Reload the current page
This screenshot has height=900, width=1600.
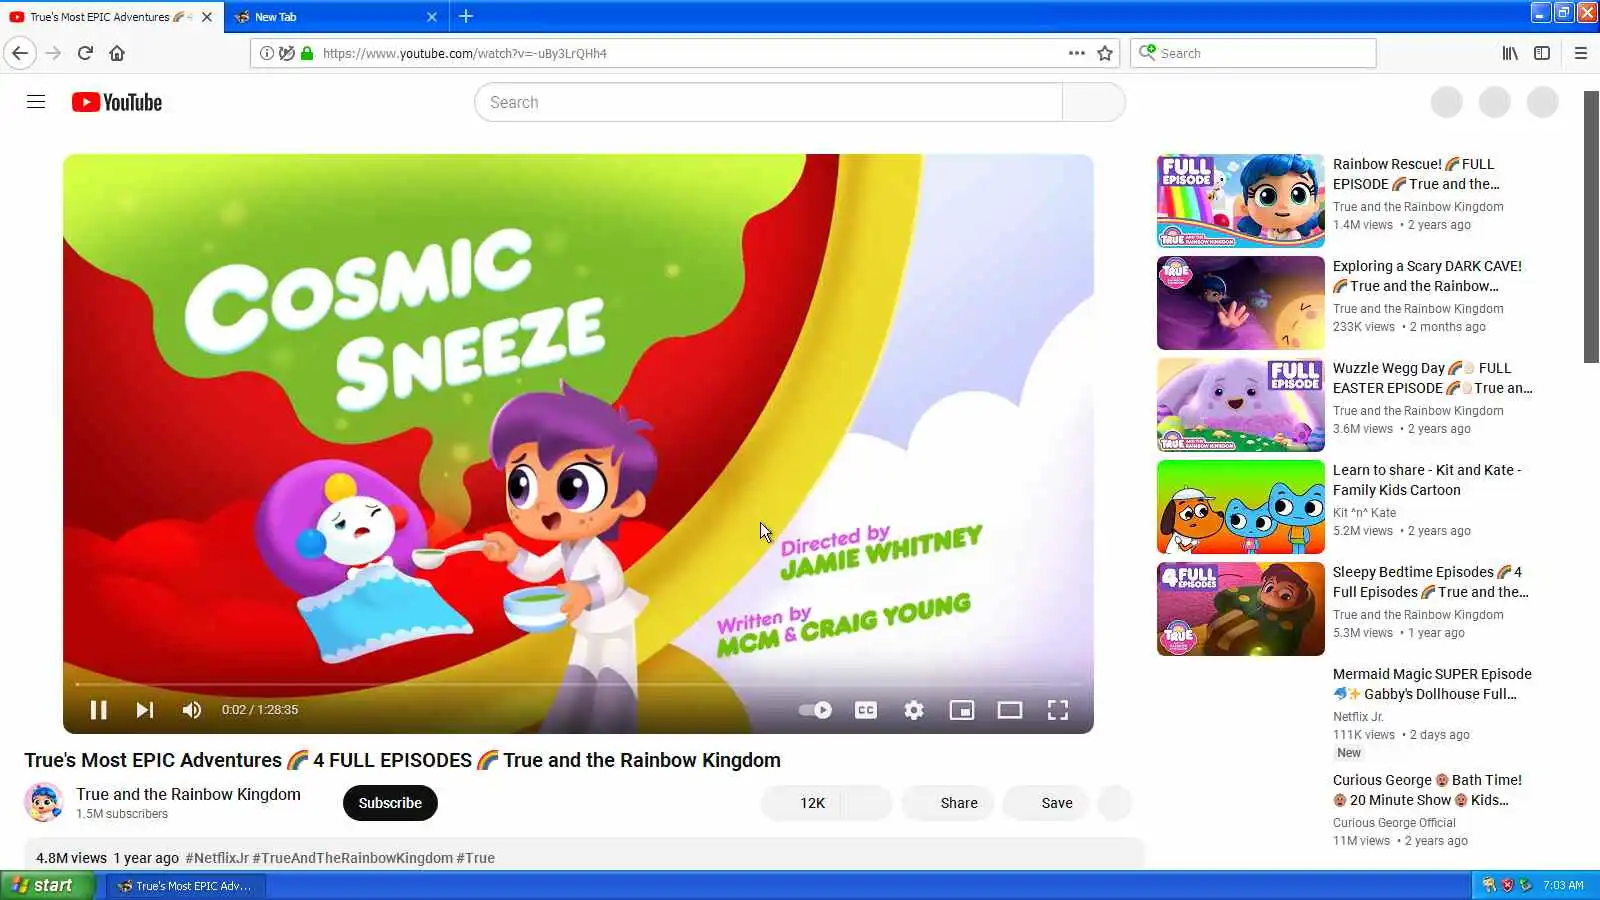[x=85, y=53]
